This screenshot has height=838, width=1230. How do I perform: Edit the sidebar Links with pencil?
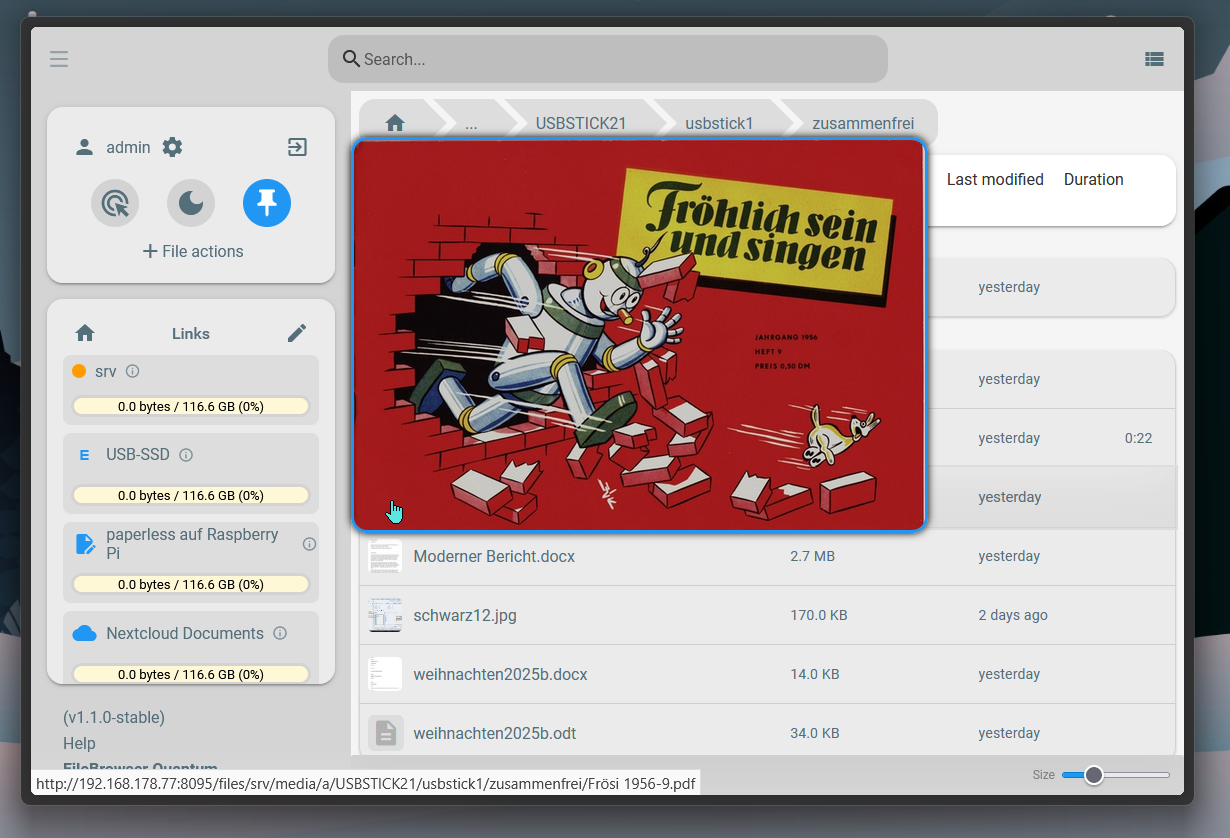click(x=297, y=333)
